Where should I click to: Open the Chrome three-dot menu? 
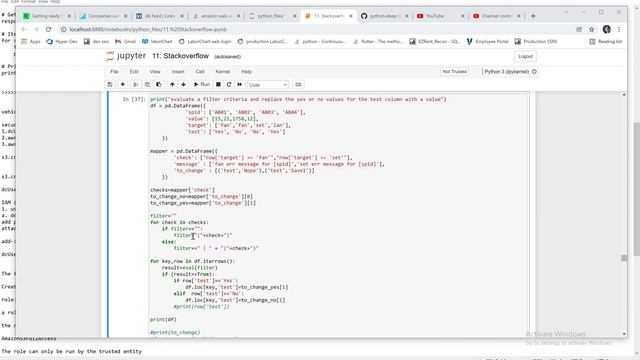click(619, 29)
